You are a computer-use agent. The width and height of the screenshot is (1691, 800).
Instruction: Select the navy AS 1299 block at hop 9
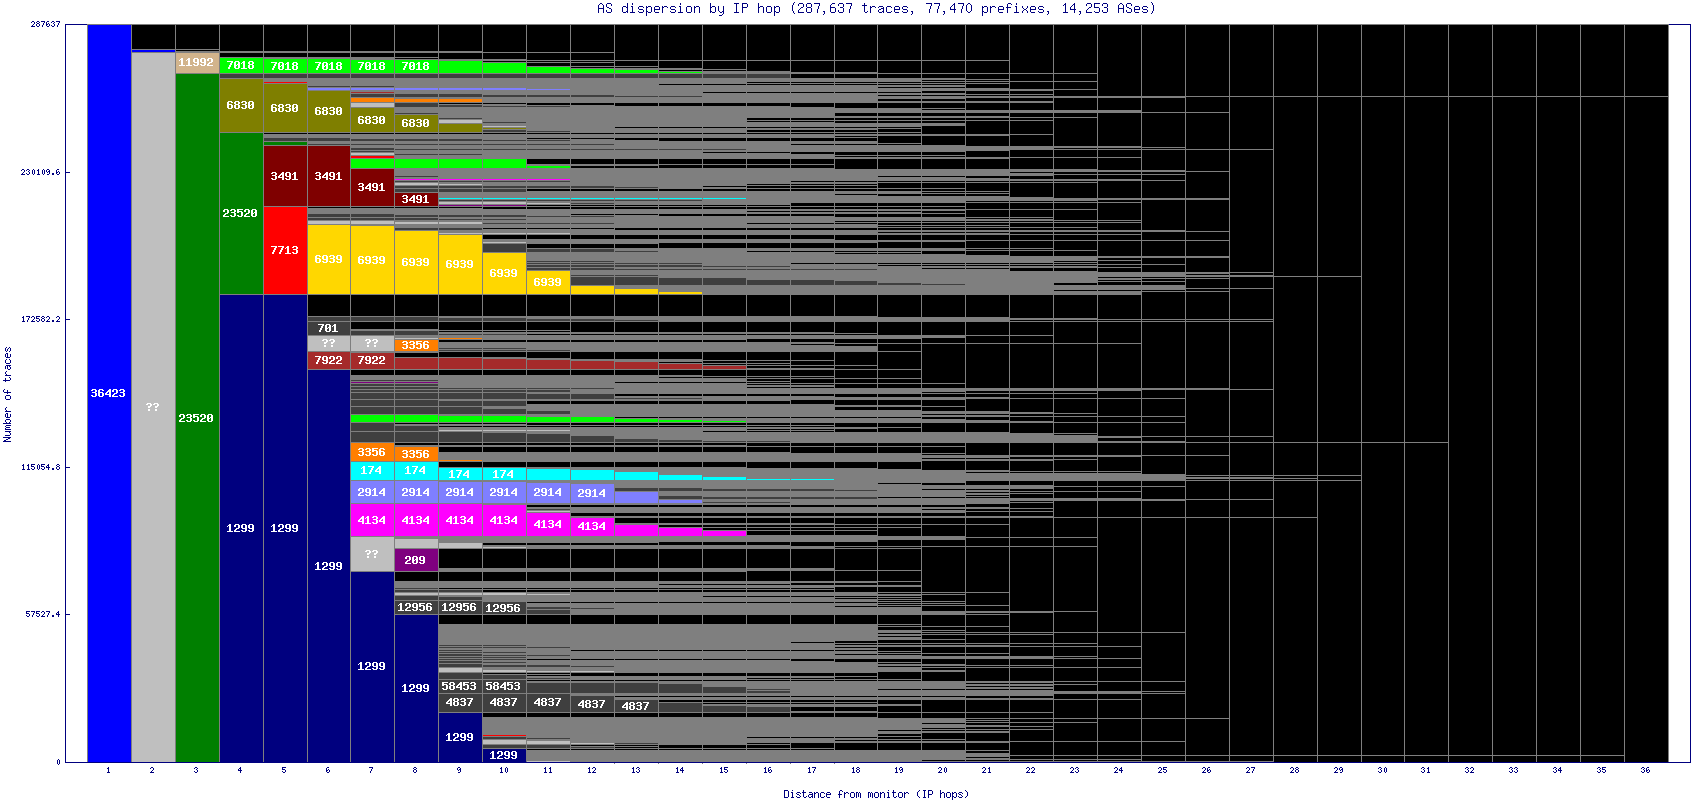(x=460, y=737)
